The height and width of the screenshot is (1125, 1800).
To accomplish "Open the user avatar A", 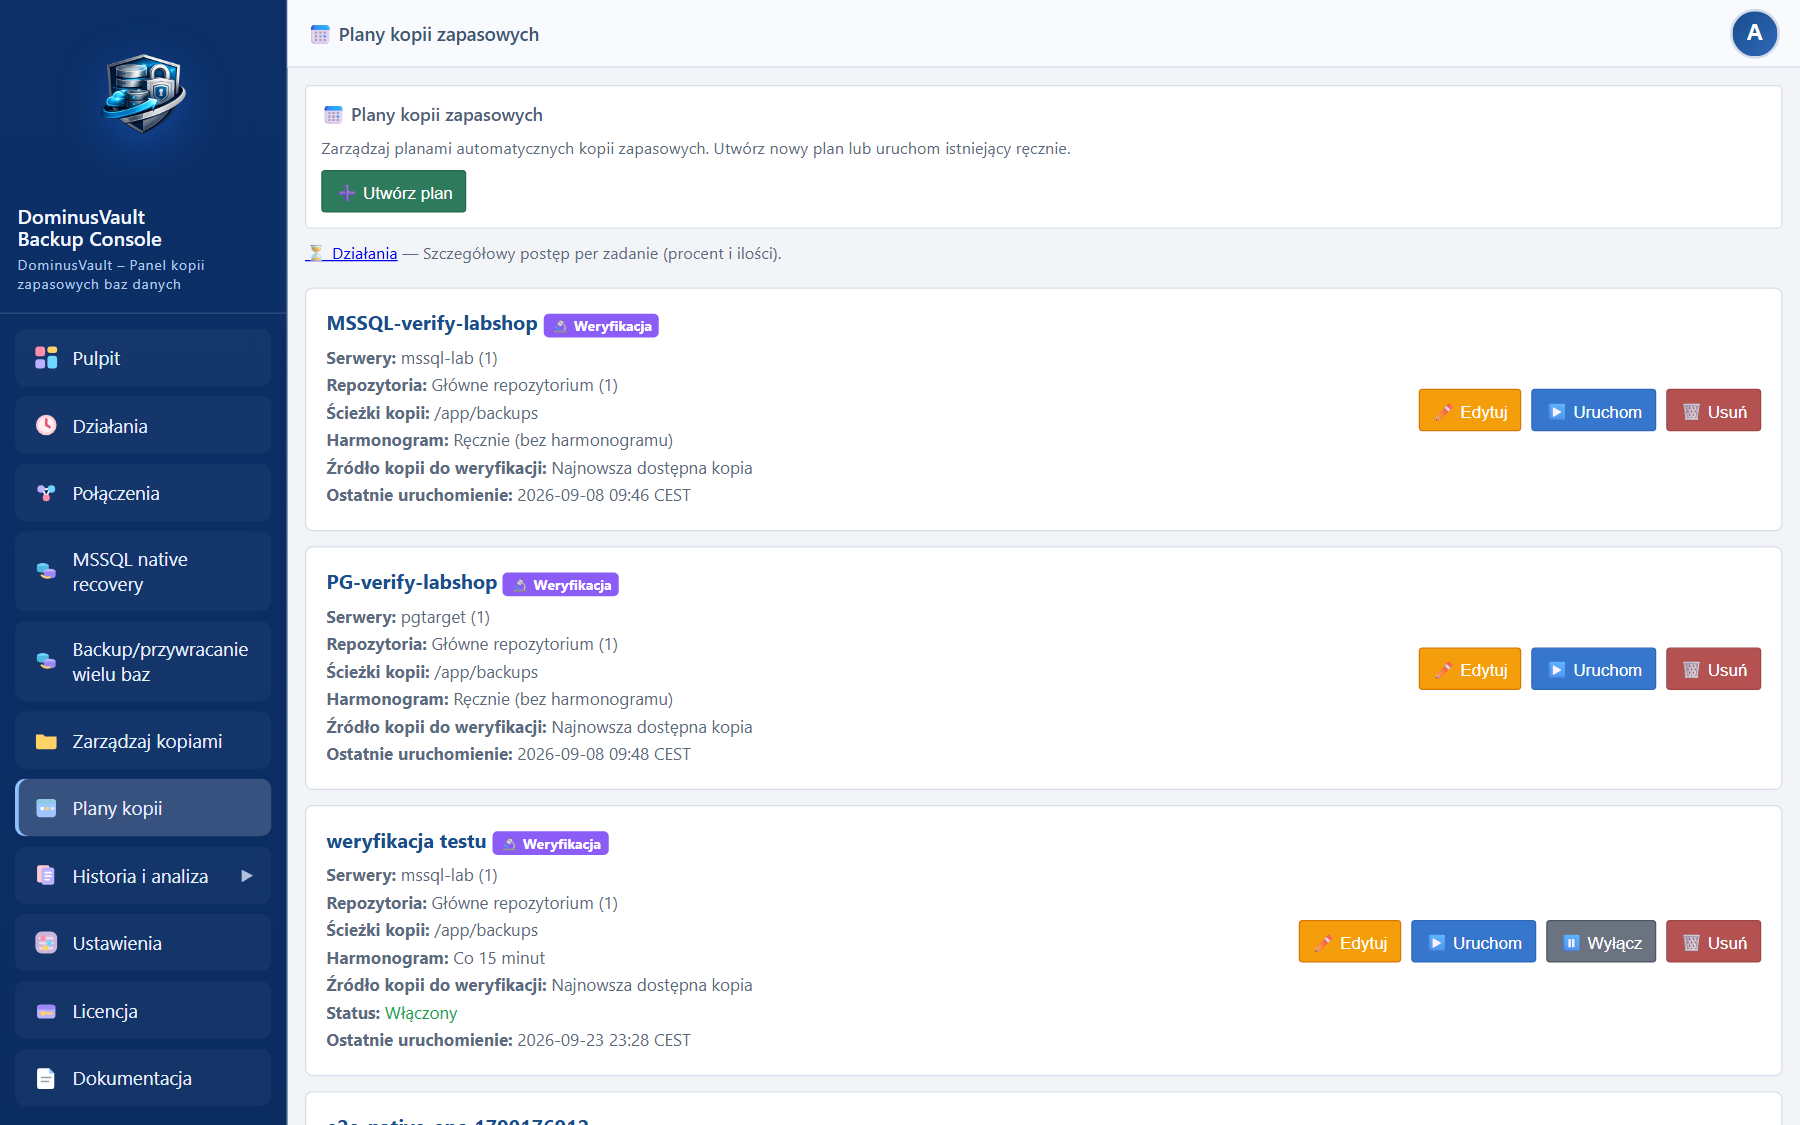I will 1755,34.
